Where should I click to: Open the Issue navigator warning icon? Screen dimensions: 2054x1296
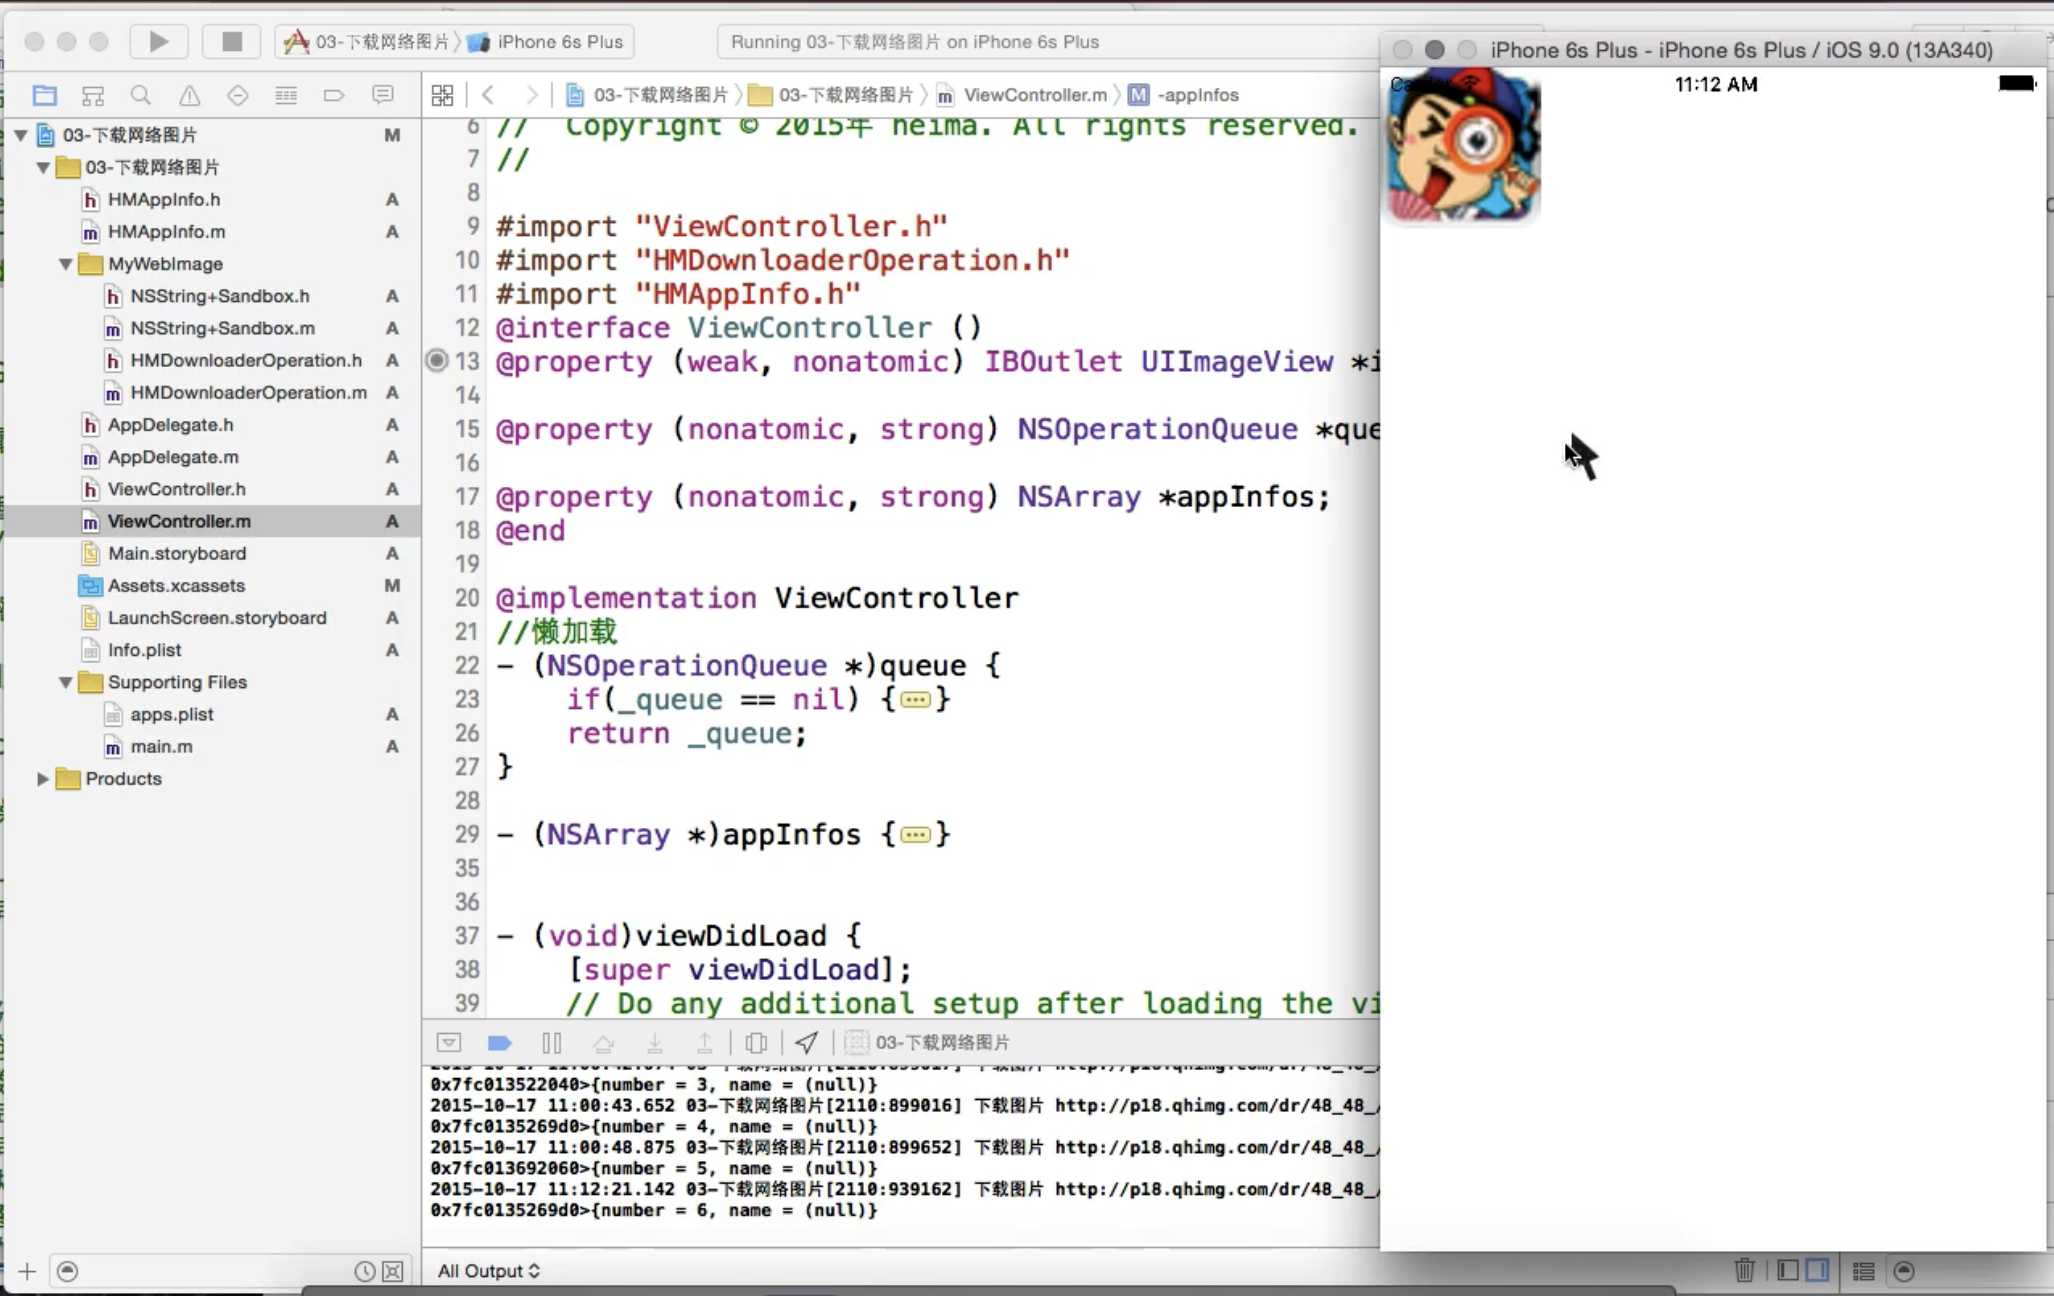coord(189,95)
